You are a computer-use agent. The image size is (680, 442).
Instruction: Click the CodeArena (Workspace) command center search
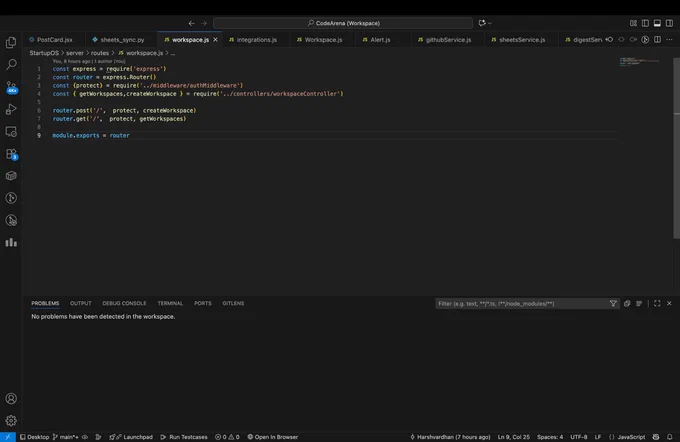point(343,23)
